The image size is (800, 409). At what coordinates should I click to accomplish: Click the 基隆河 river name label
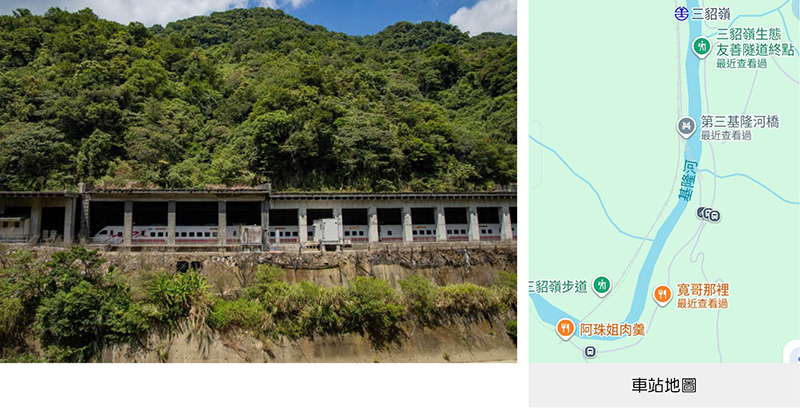(x=688, y=181)
